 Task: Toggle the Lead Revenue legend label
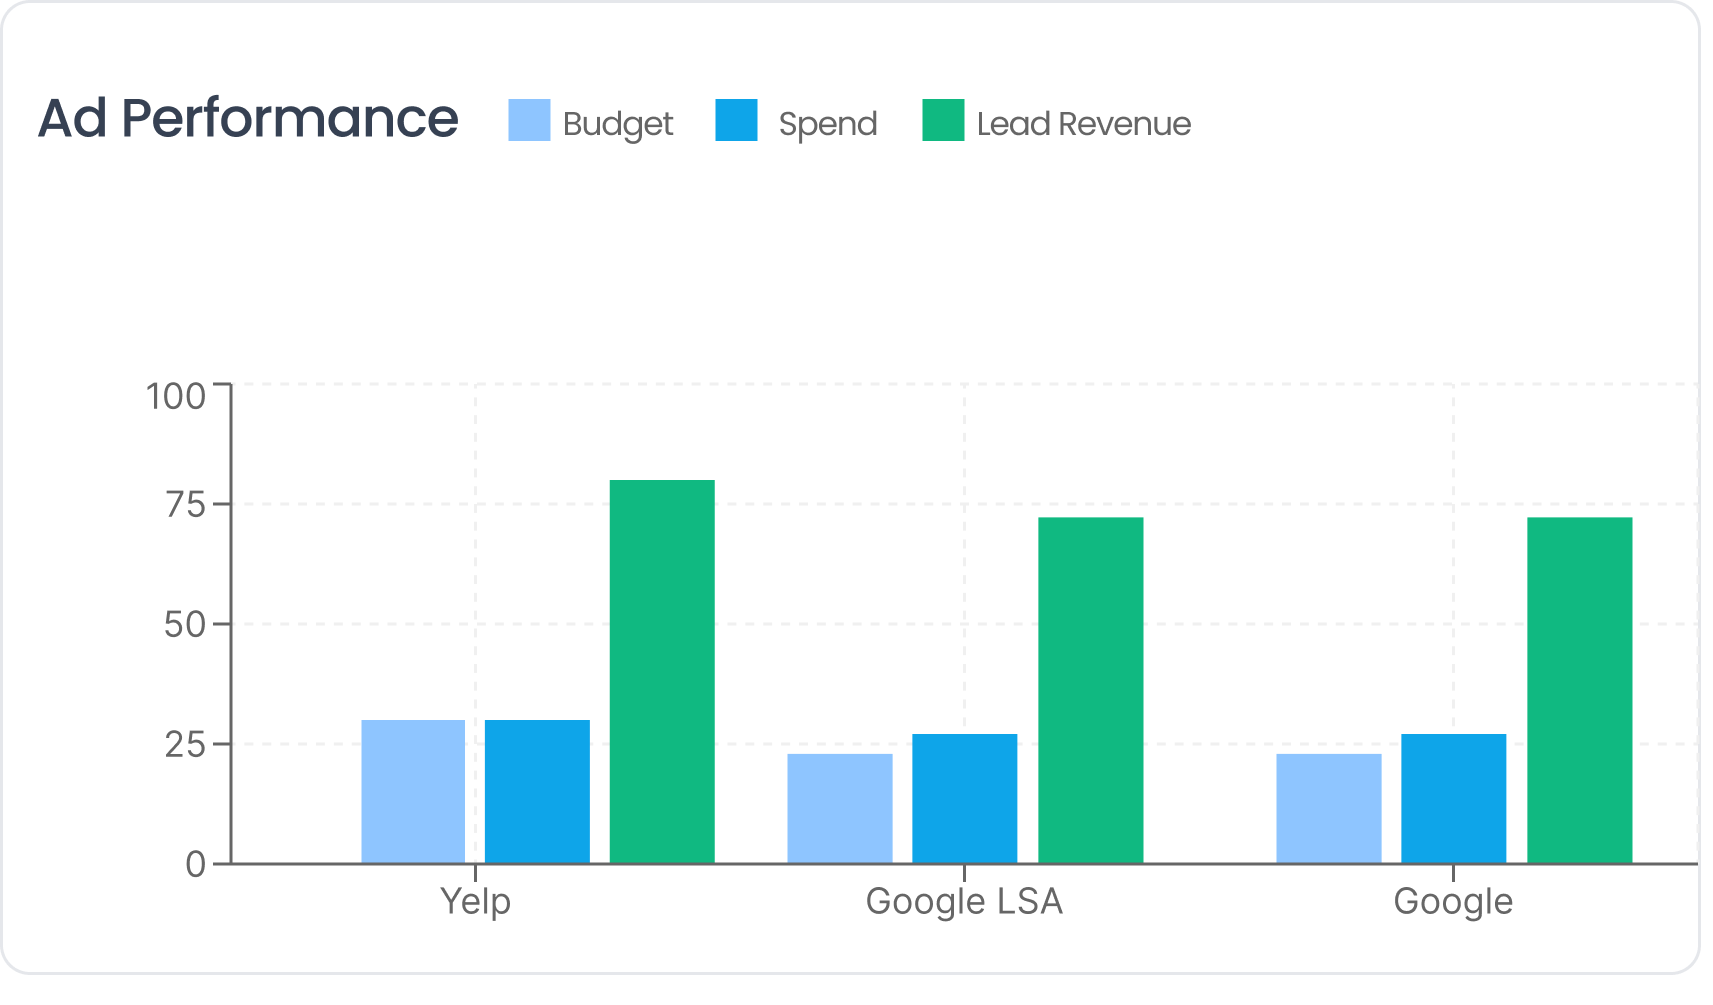coord(1083,124)
